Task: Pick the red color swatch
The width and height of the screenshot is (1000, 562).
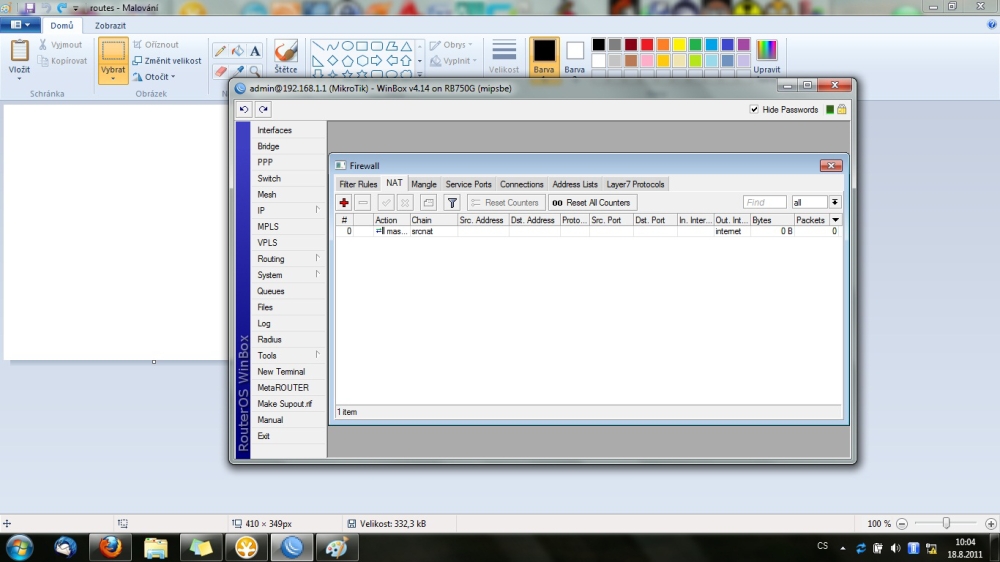Action: [x=647, y=45]
